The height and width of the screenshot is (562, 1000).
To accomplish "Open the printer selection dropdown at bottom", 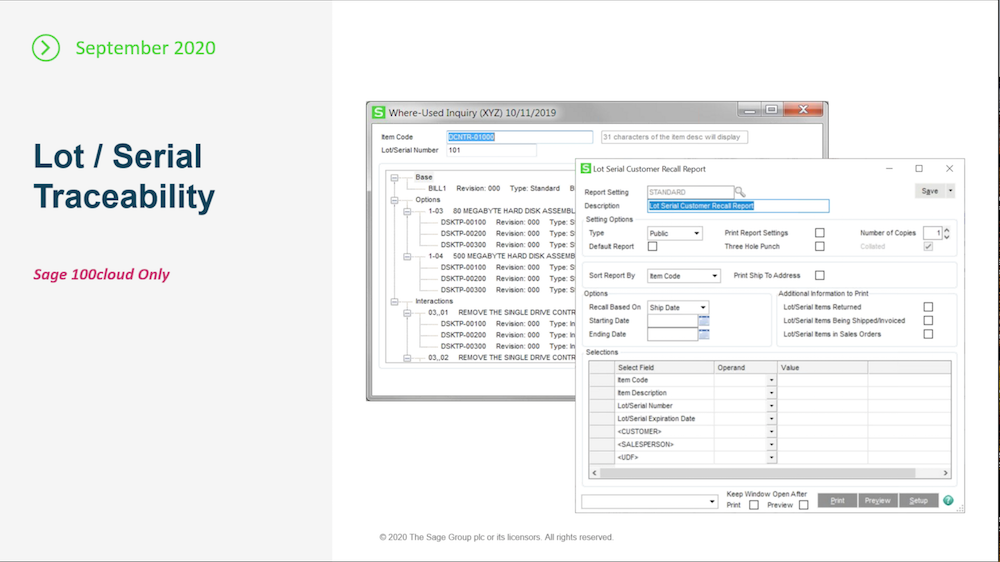I will pos(712,502).
